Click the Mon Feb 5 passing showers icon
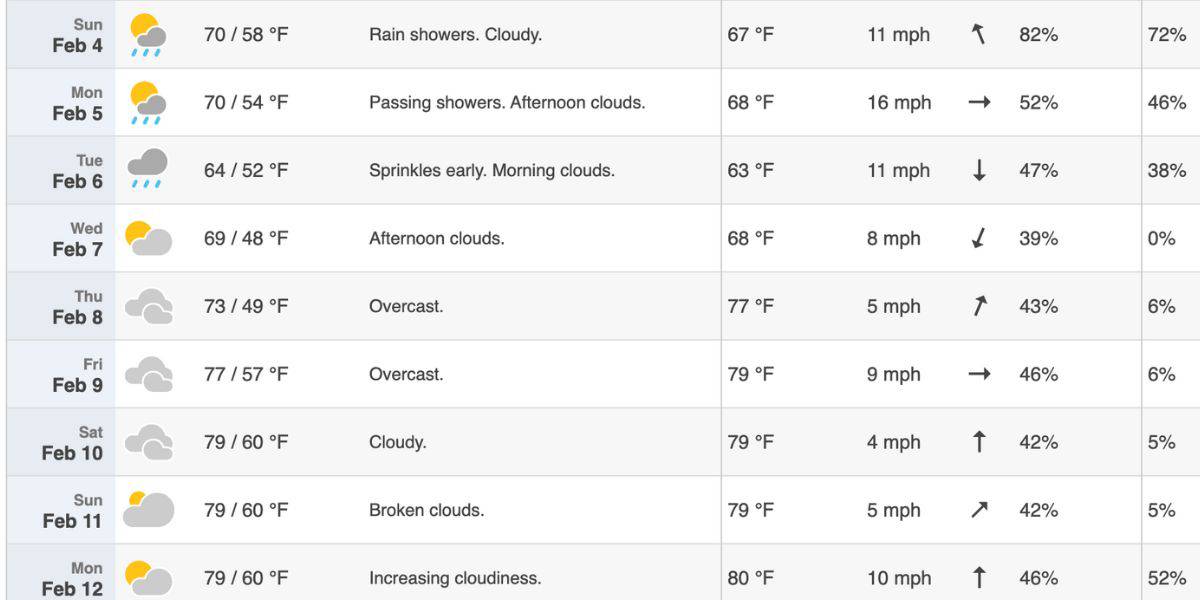Screen dimensions: 1200x600 pos(148,103)
